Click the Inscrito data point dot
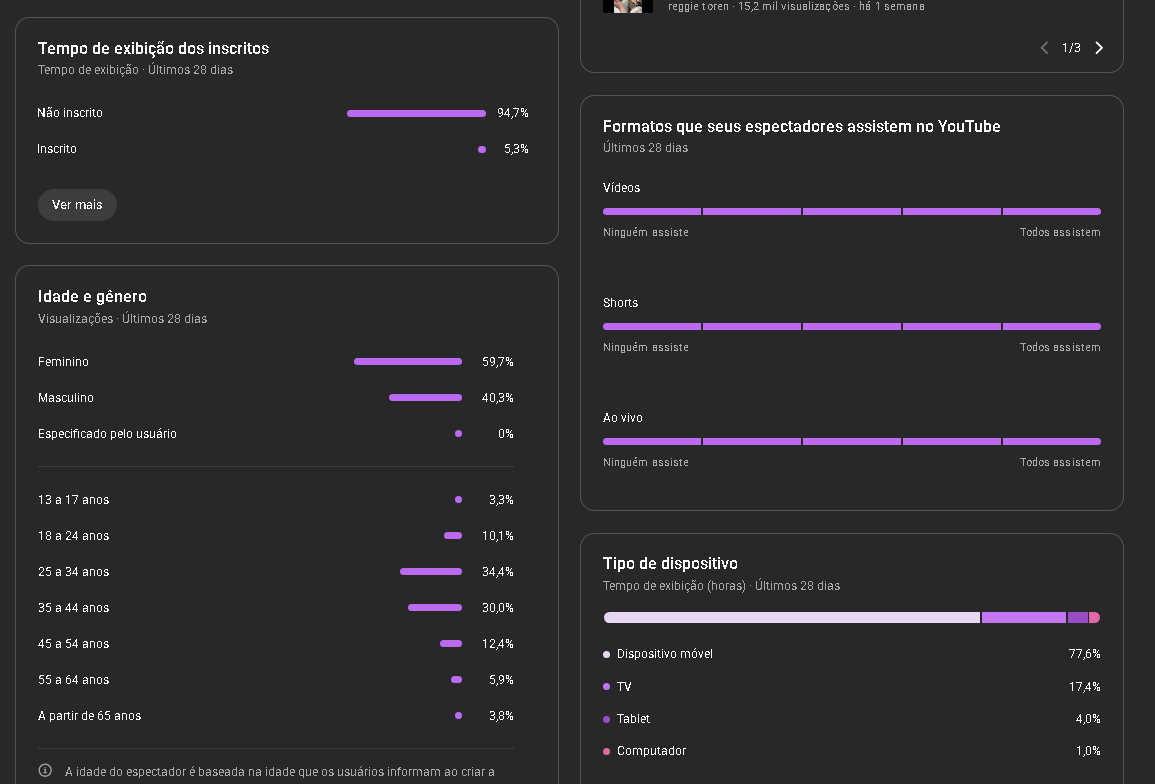 pos(482,150)
